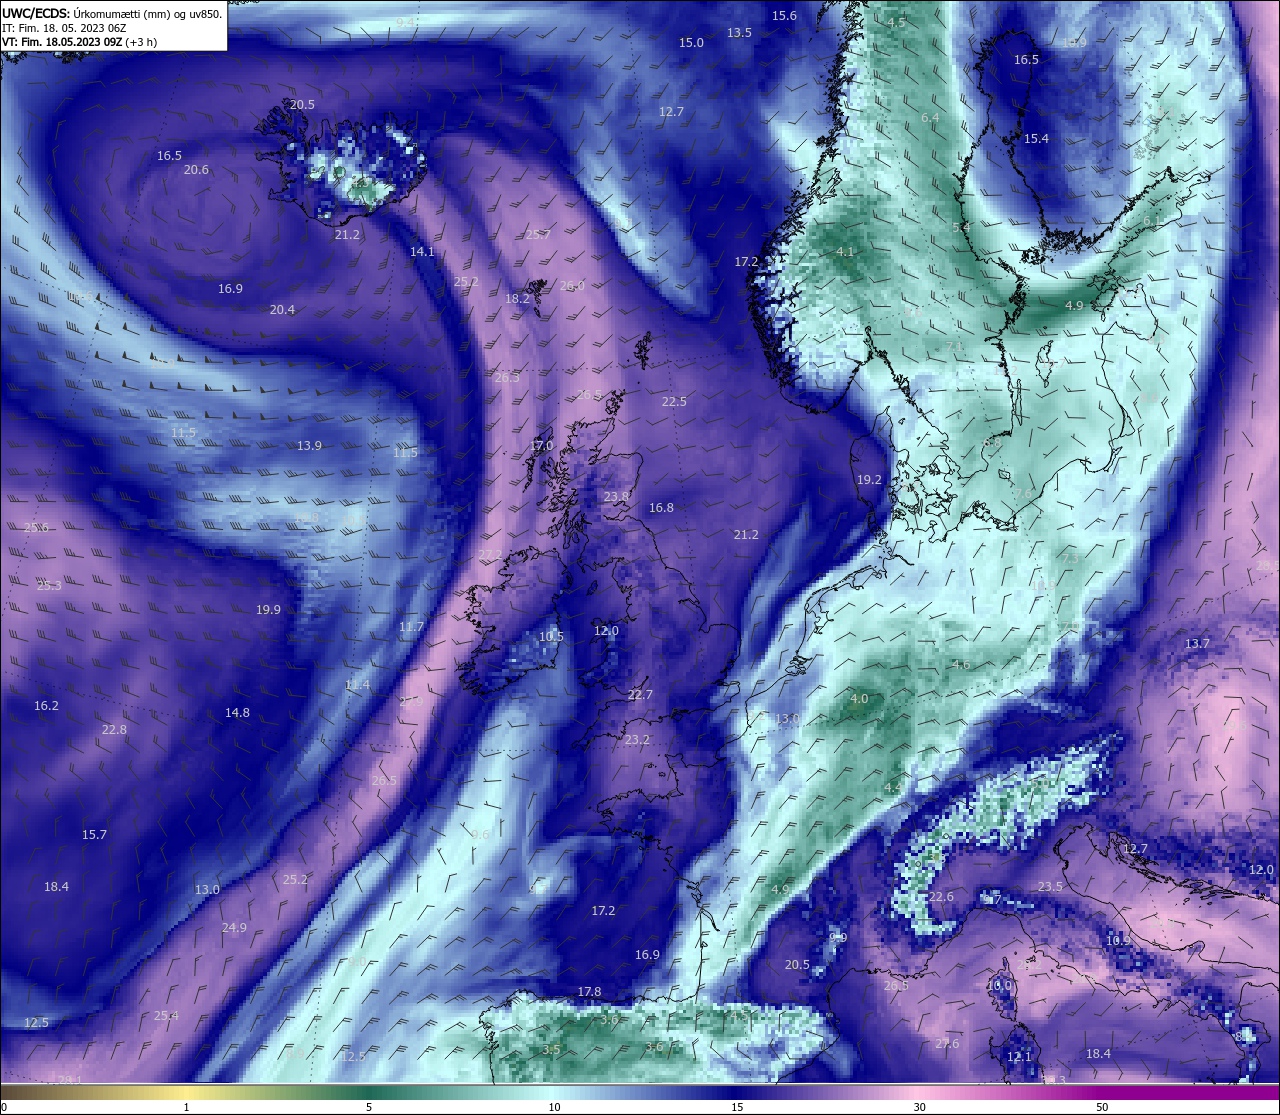Click the 15.7 value on the map
The image size is (1280, 1115).
pos(94,835)
